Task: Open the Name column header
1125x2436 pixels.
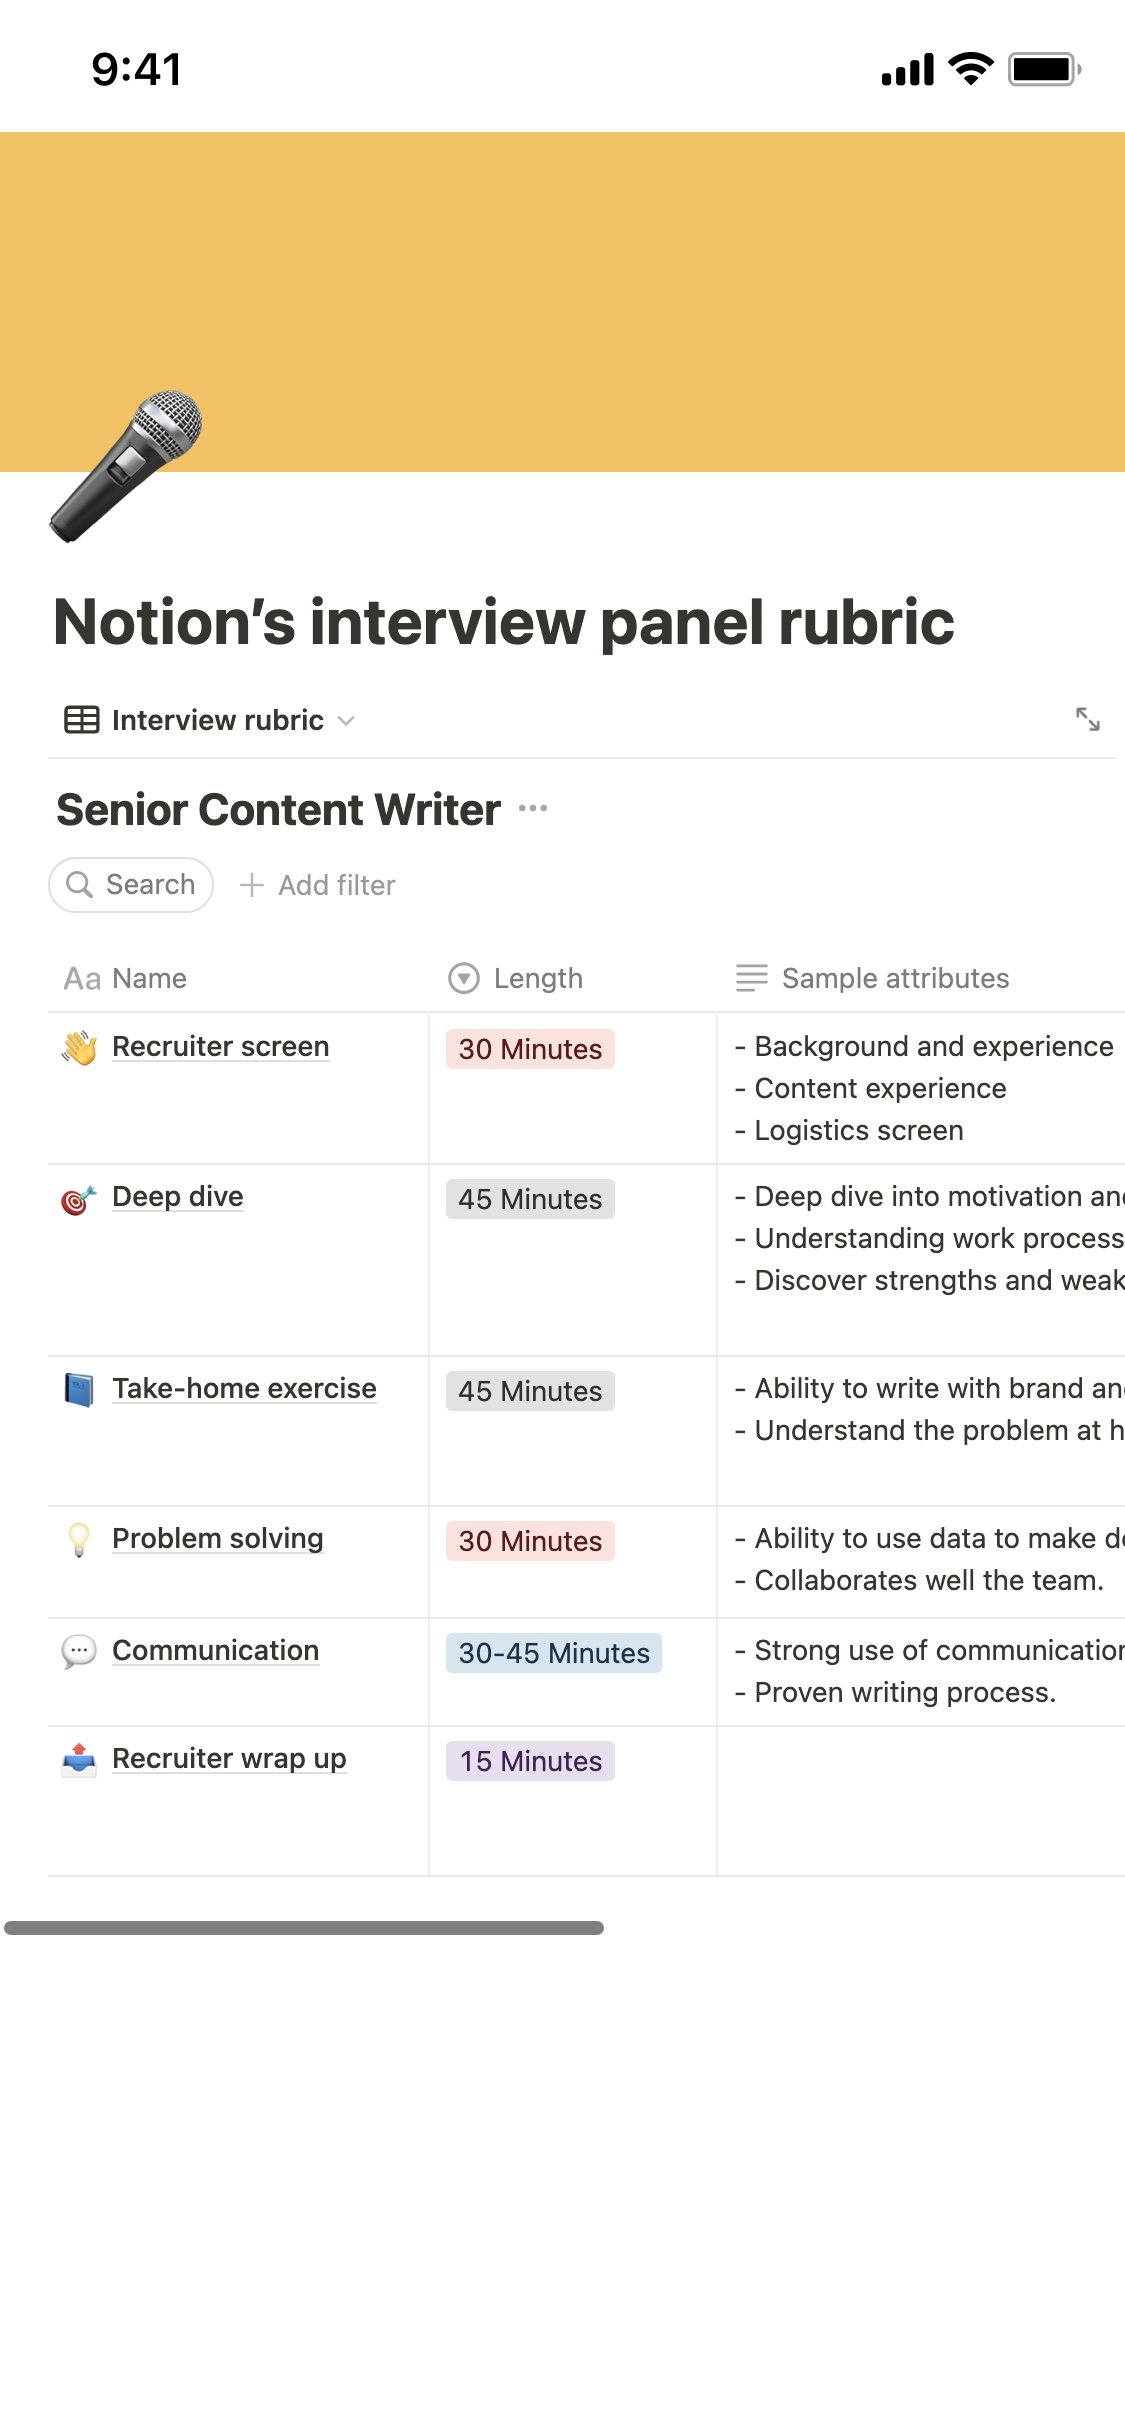Action: tap(126, 978)
